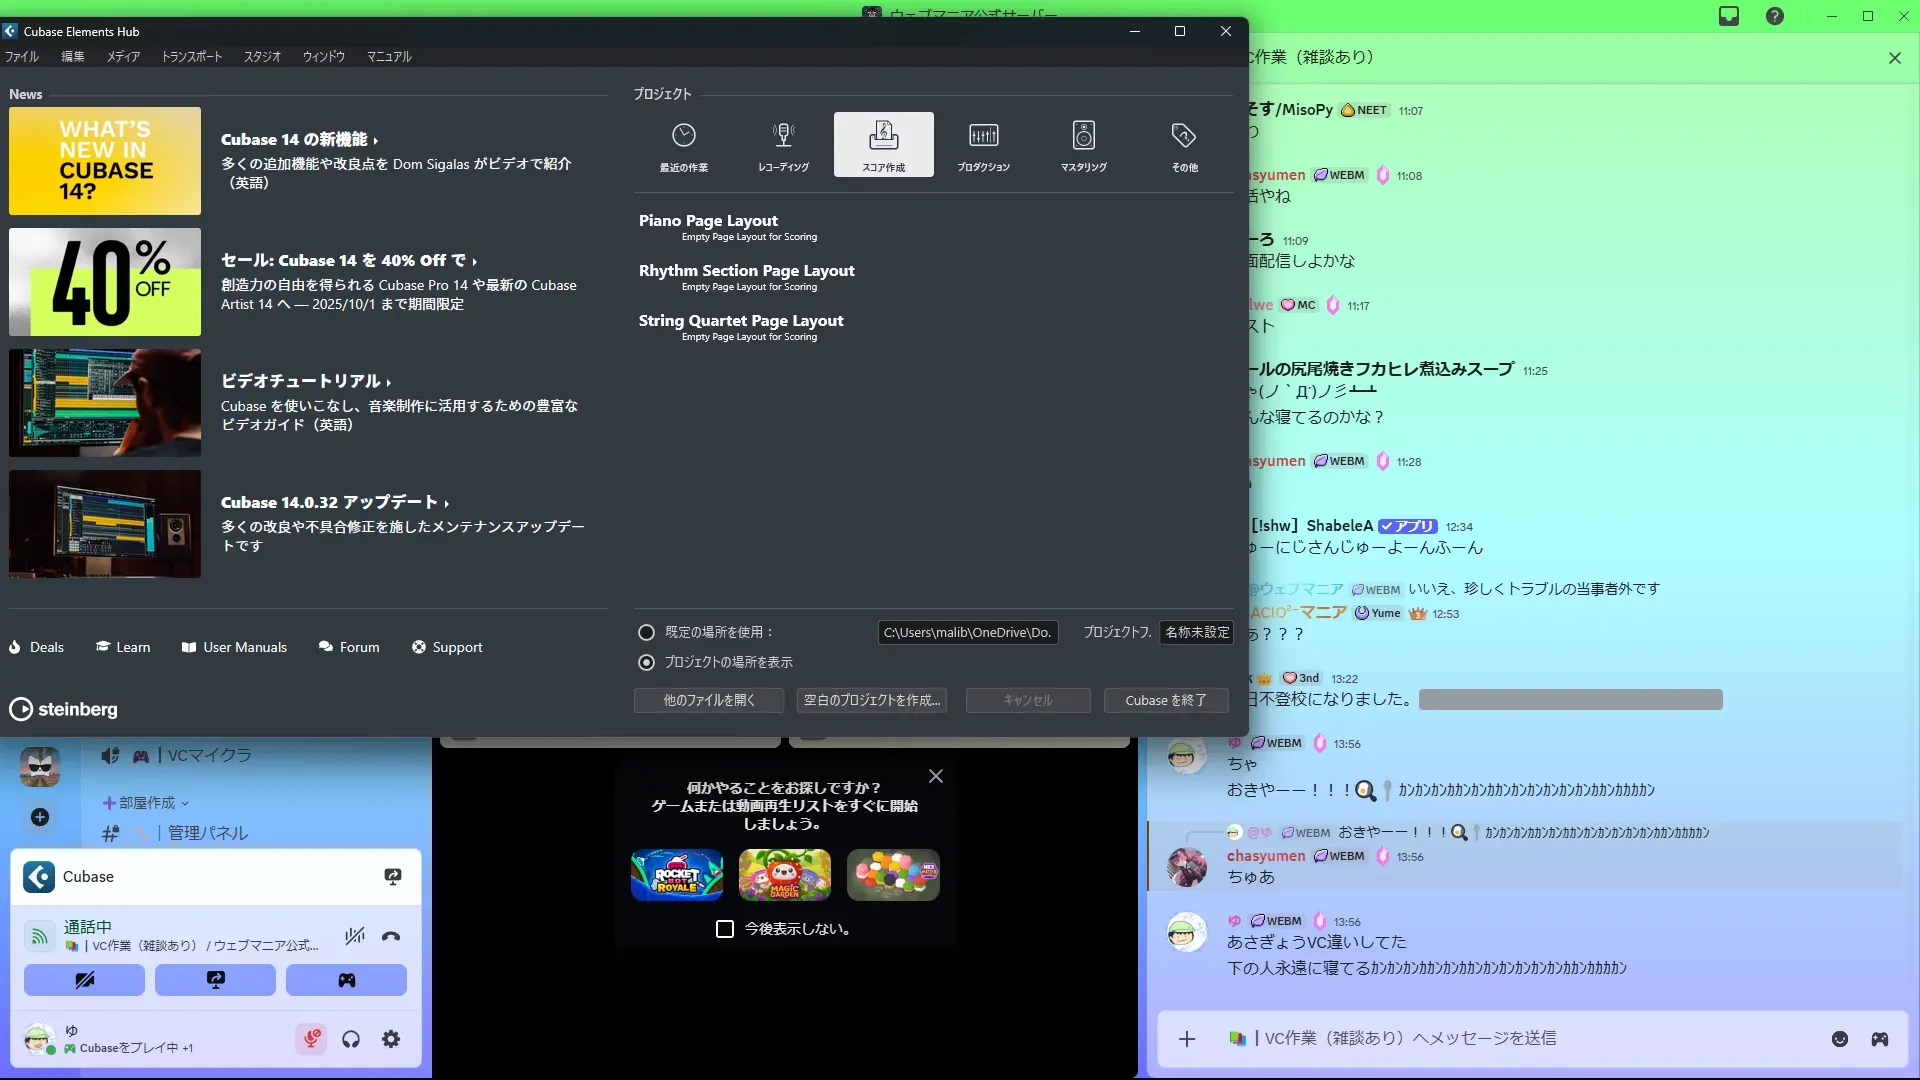This screenshot has height=1080, width=1920.
Task: Open Cubase 14 の新機能 news link
Action: pos(298,140)
